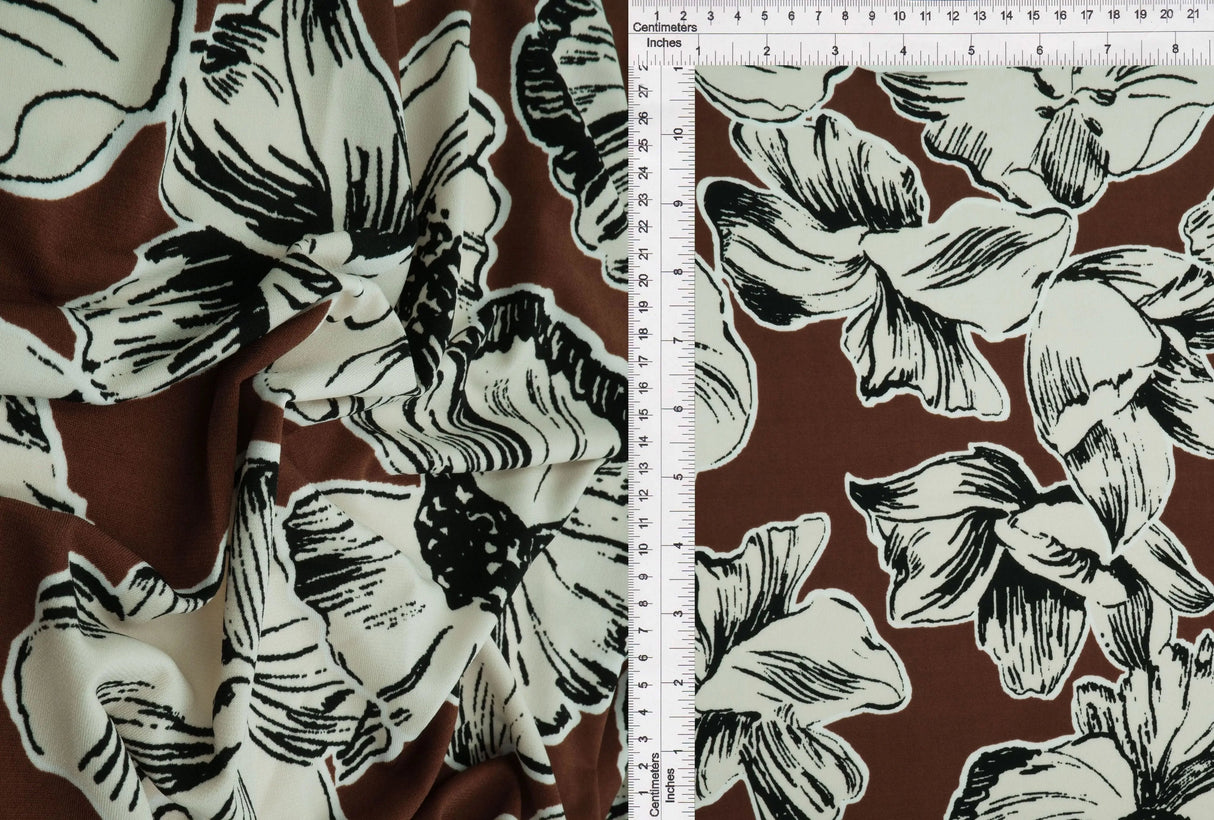Click the 8-inch mark on the top ruler
Viewport: 1214px width, 820px height.
pyautogui.click(x=1175, y=46)
